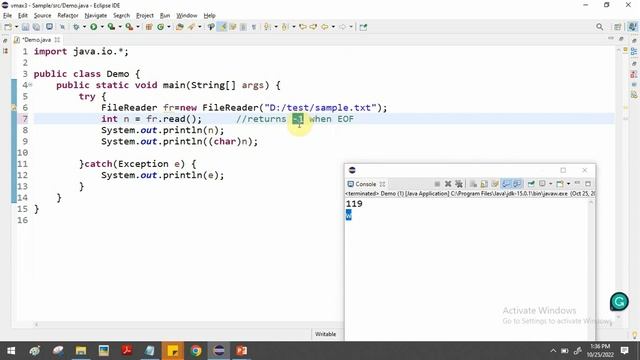This screenshot has height=360, width=640.
Task: Click the Search flashlight toolbar icon
Action: tap(191, 27)
